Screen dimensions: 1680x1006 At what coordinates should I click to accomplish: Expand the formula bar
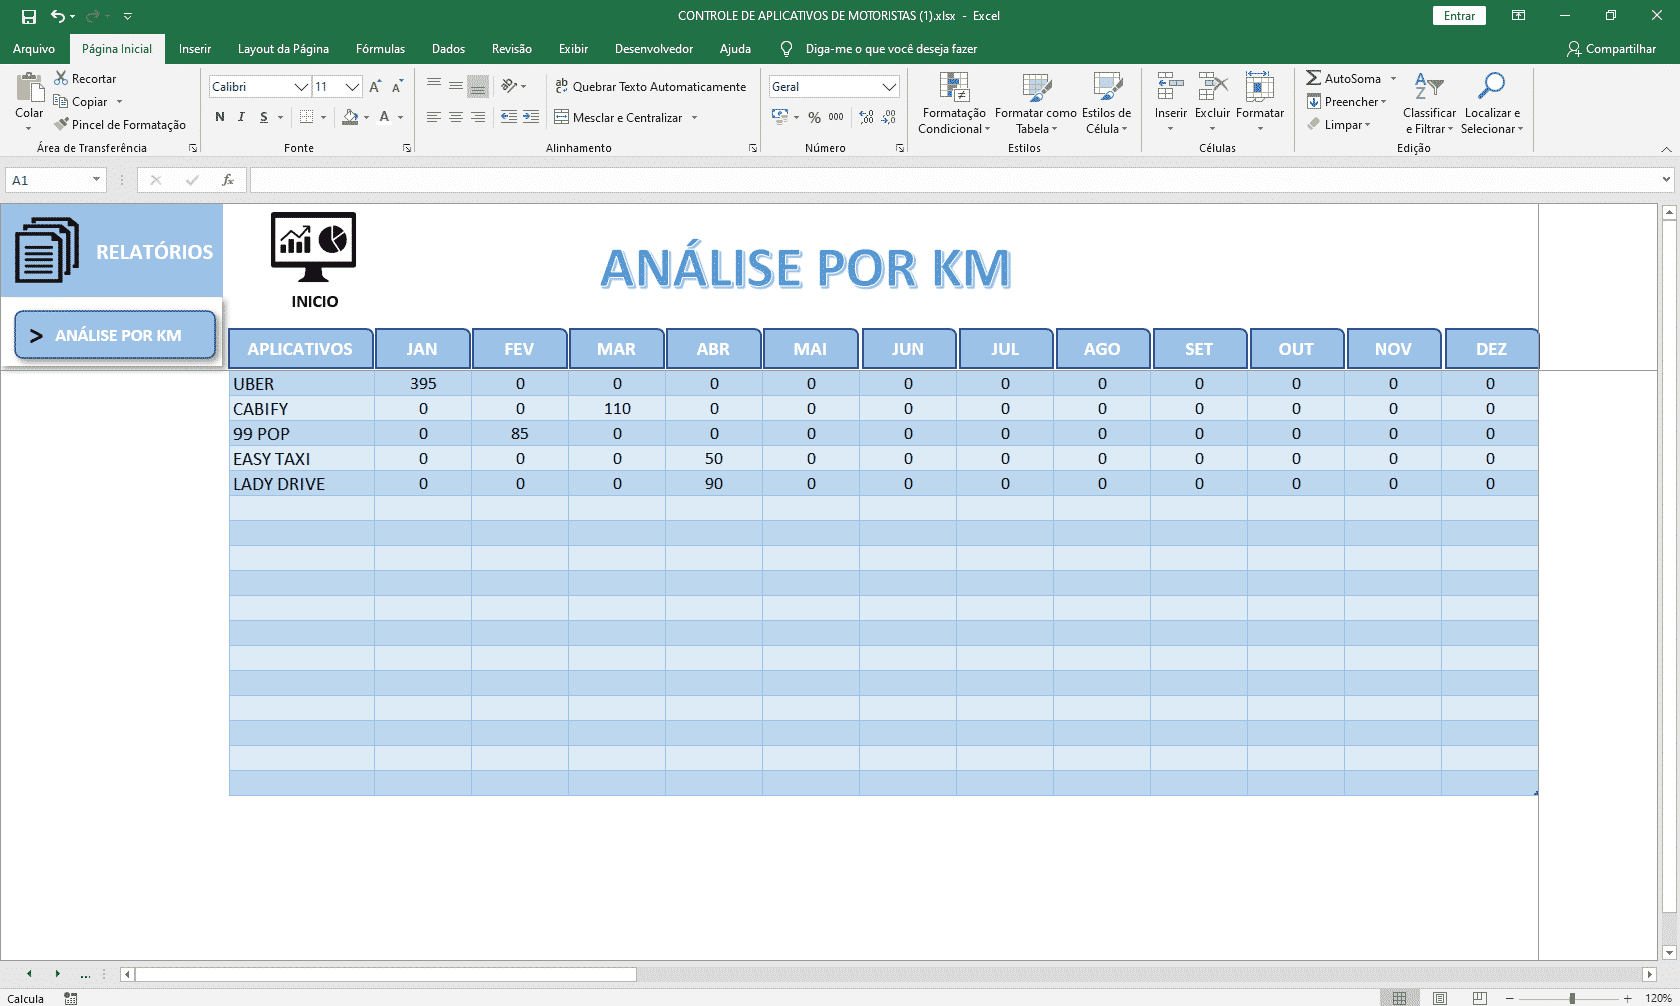tap(1666, 180)
